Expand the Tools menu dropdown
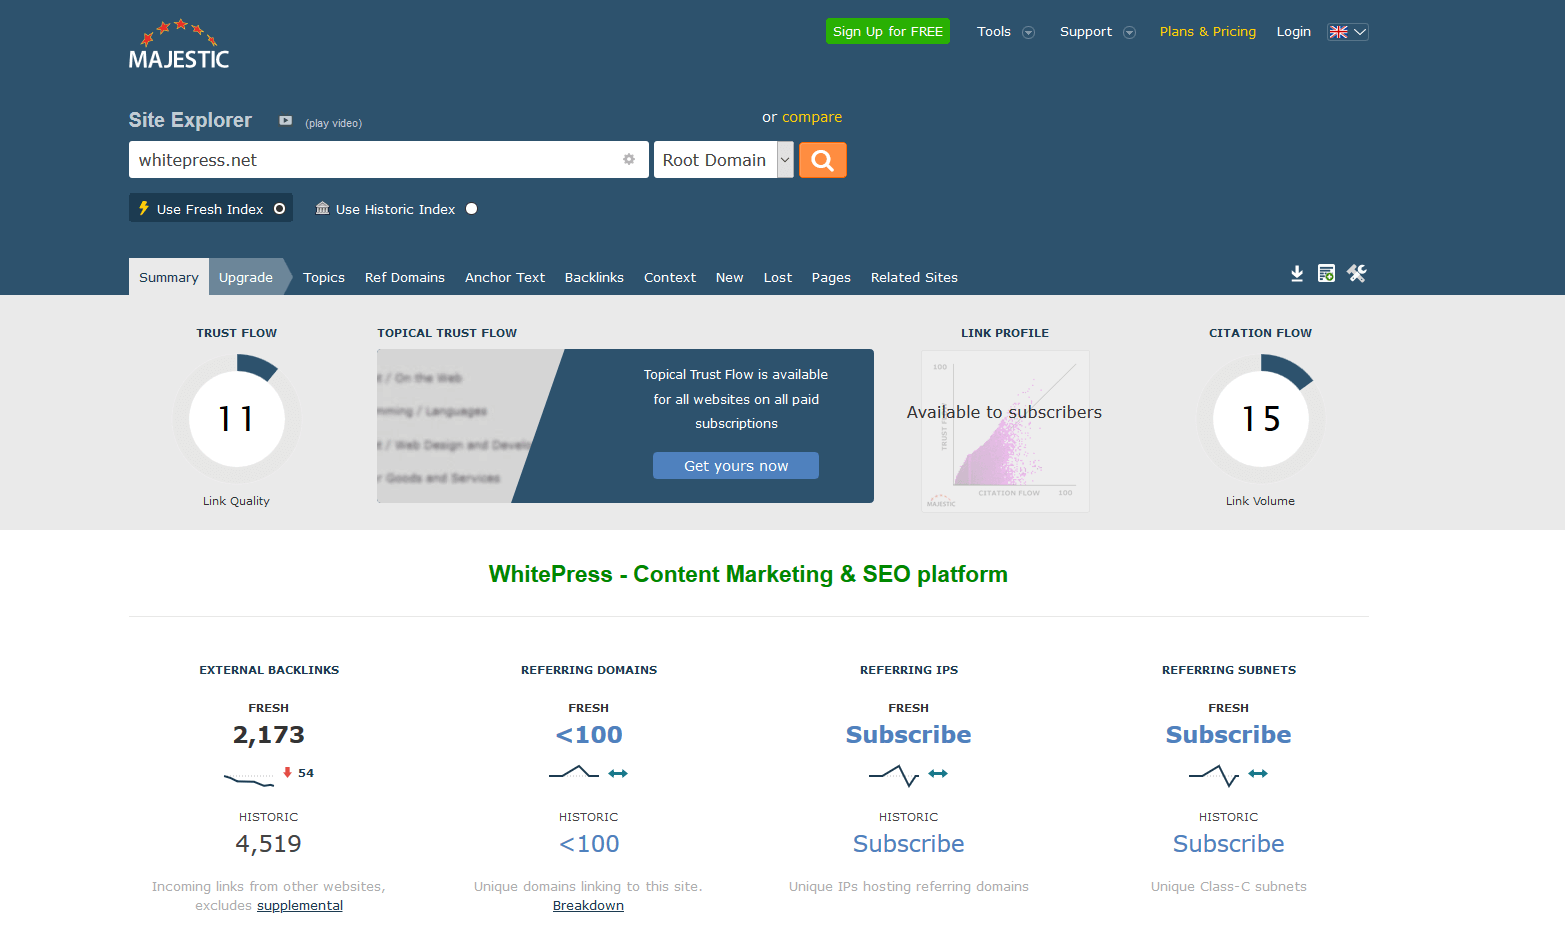 tap(1005, 32)
